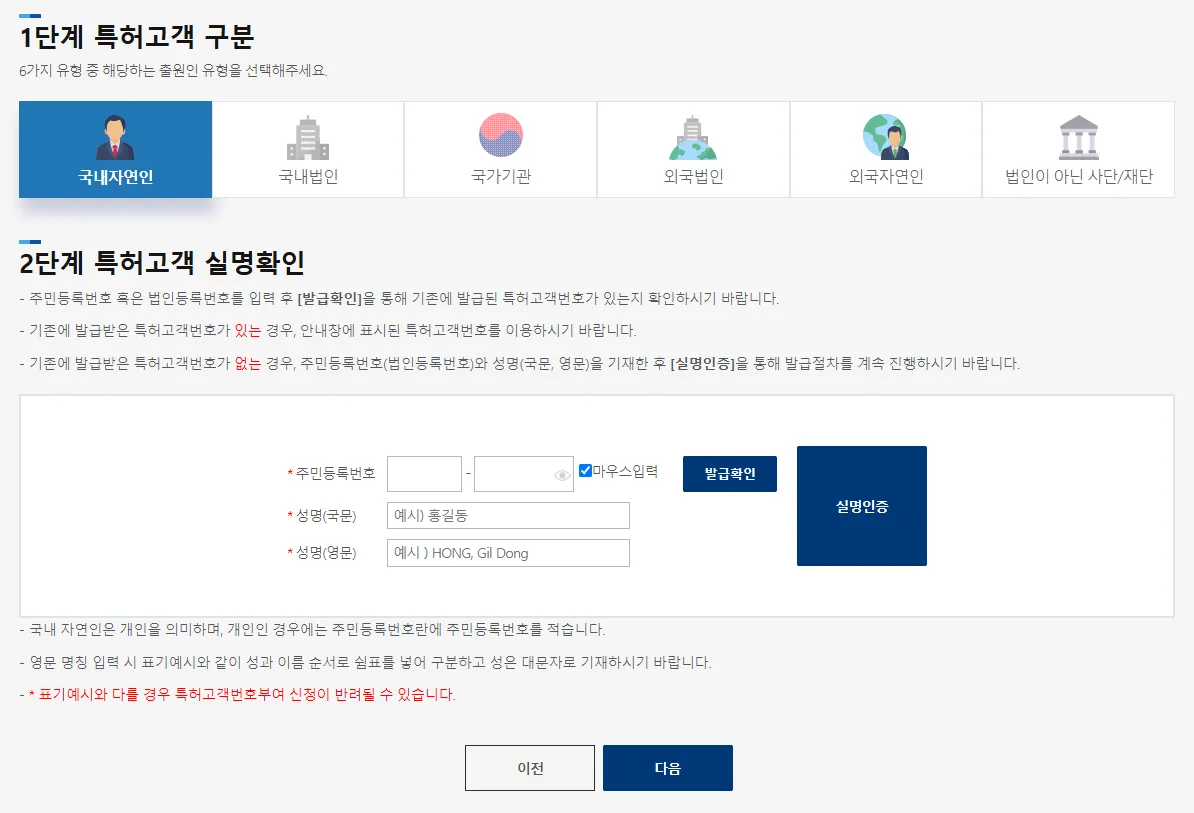The image size is (1194, 813).
Task: Focus the 성명(영문) English name field
Action: [x=508, y=553]
